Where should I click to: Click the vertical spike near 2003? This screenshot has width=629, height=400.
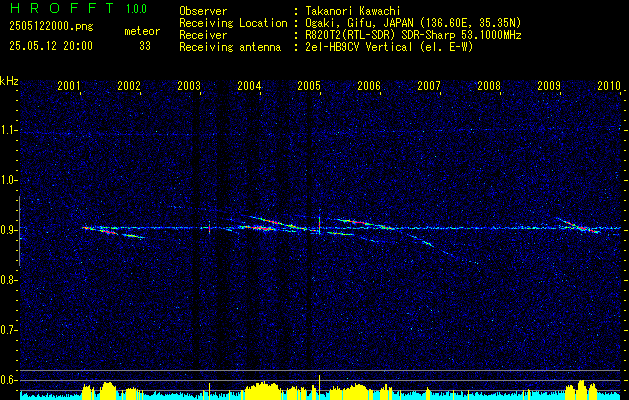[209, 227]
